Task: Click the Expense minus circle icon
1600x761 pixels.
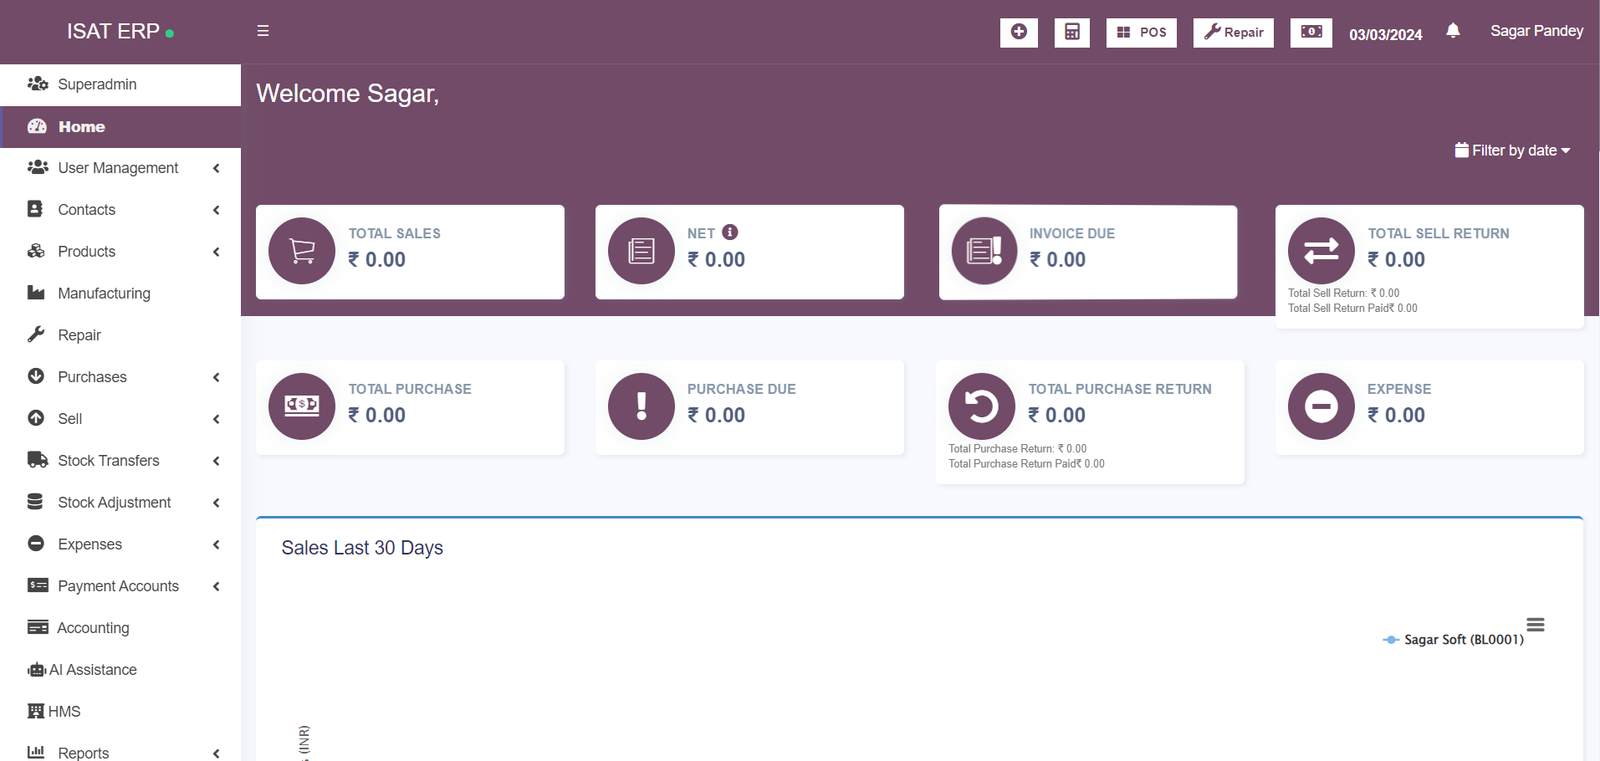Action: click(x=1321, y=406)
